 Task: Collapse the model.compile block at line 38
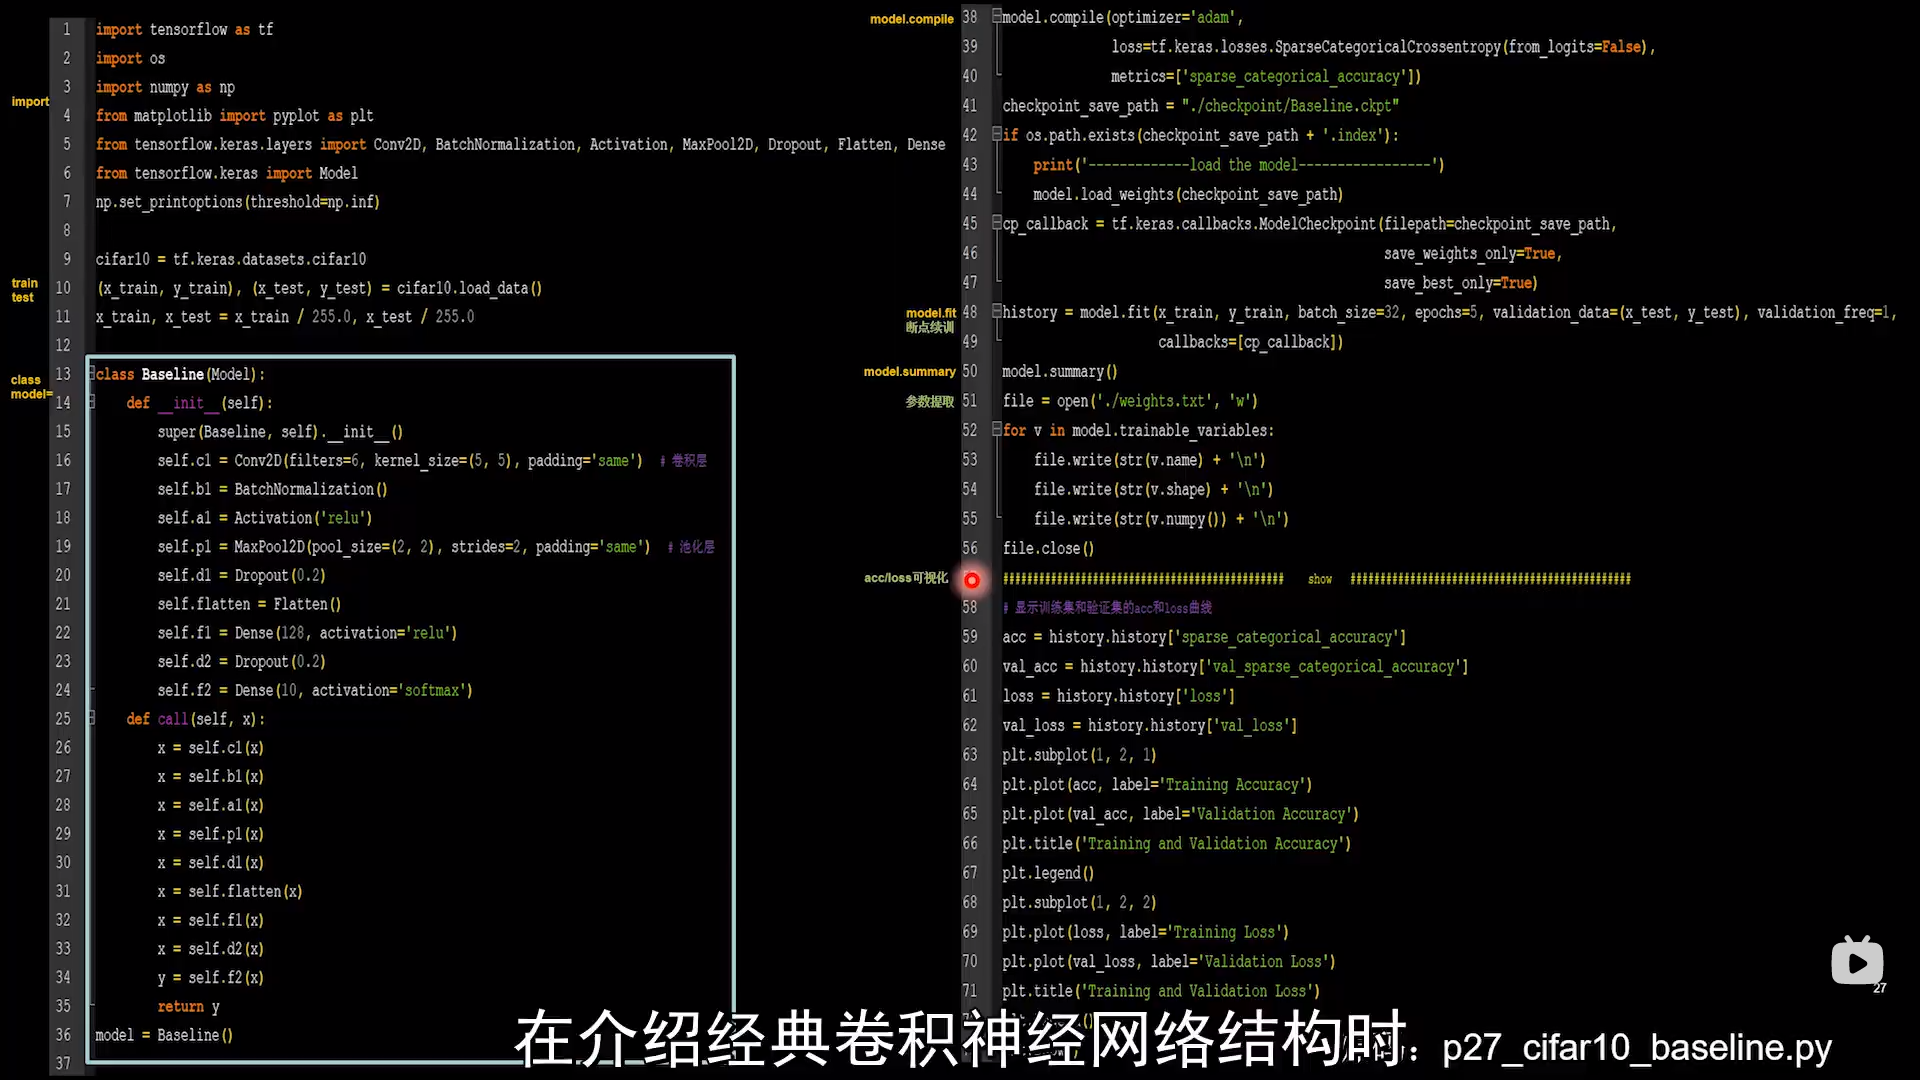click(996, 16)
